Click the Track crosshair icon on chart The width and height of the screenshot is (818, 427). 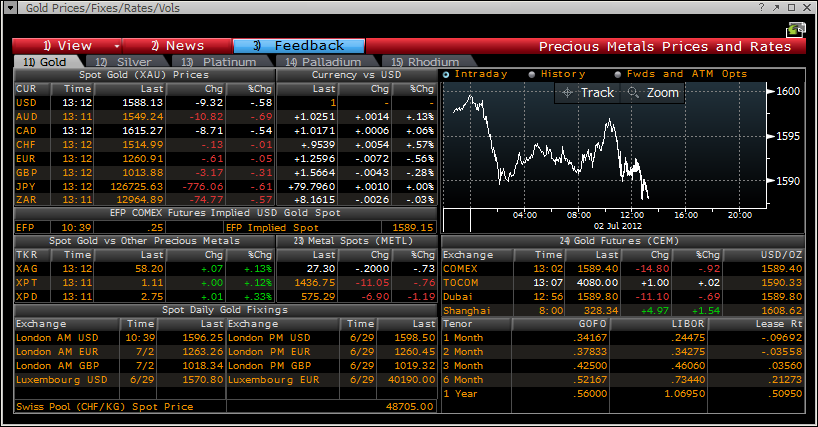pos(568,93)
